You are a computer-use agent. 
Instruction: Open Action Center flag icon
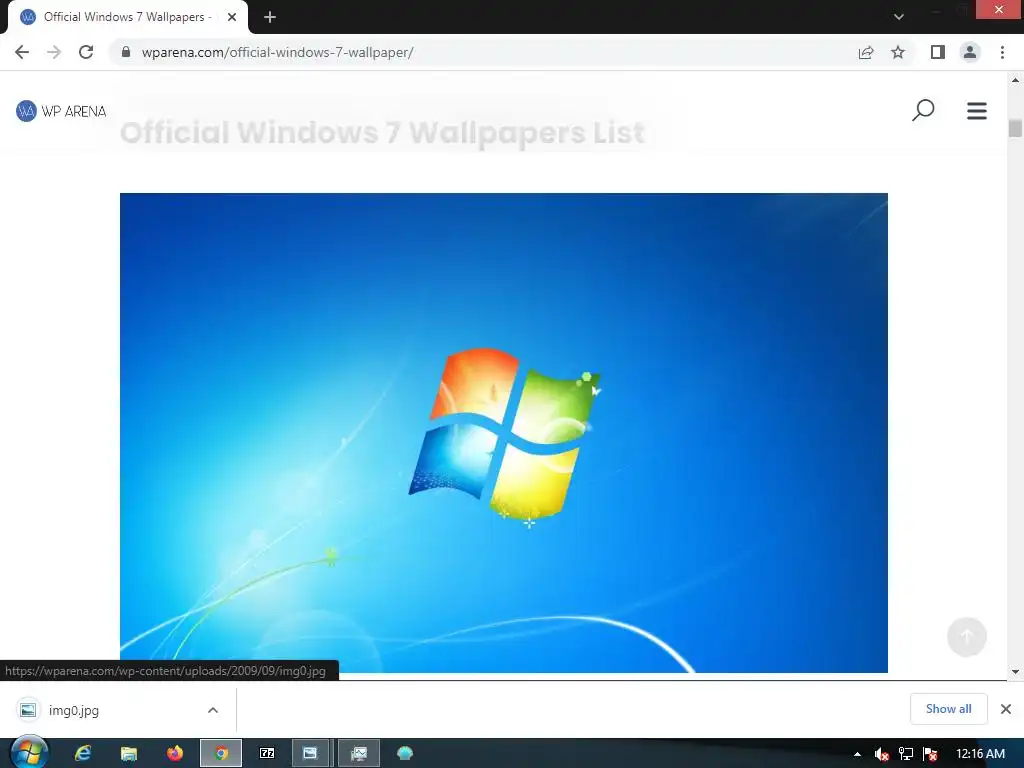(x=931, y=754)
